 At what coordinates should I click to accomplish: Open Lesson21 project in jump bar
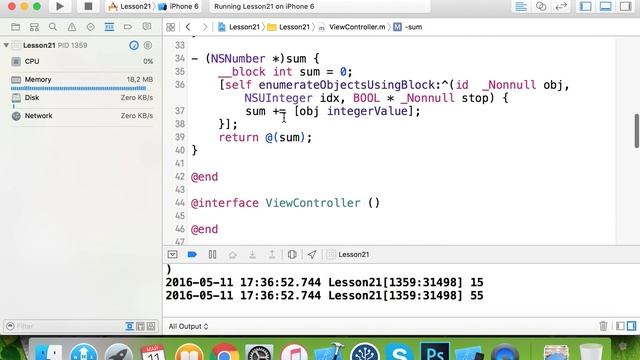pos(239,27)
